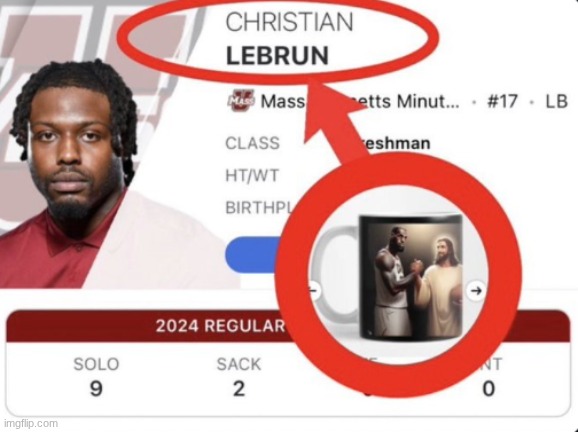Click the CHRISTIAN first name text
The height and width of the screenshot is (432, 578).
[x=289, y=22]
